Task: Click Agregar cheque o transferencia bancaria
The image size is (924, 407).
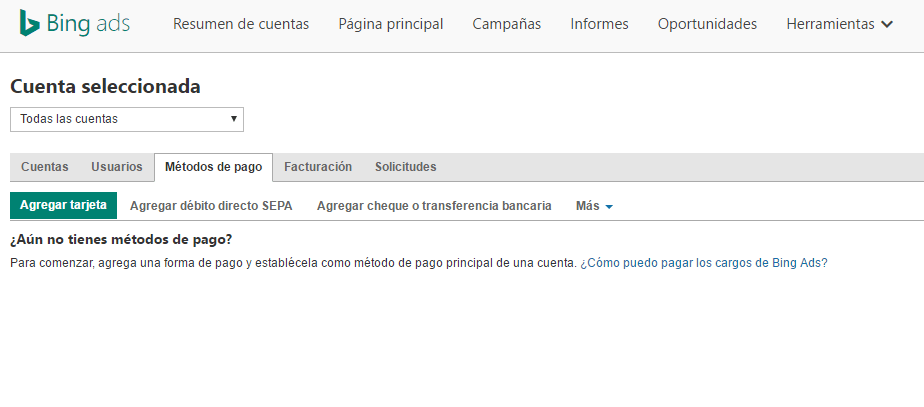Action: coord(434,206)
